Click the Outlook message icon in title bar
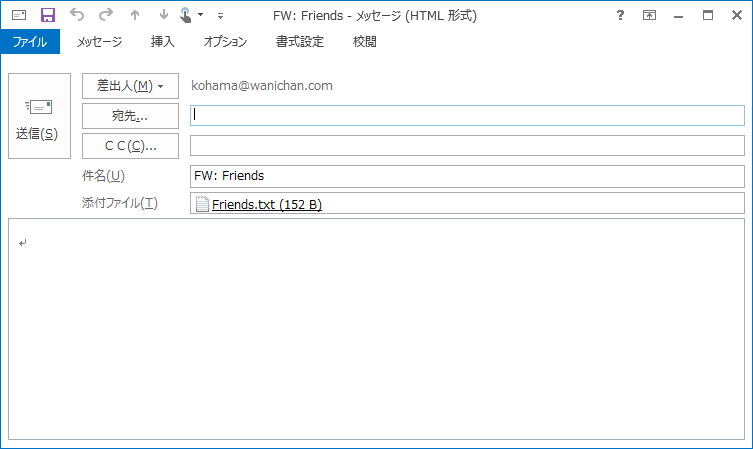753x449 pixels. [19, 16]
